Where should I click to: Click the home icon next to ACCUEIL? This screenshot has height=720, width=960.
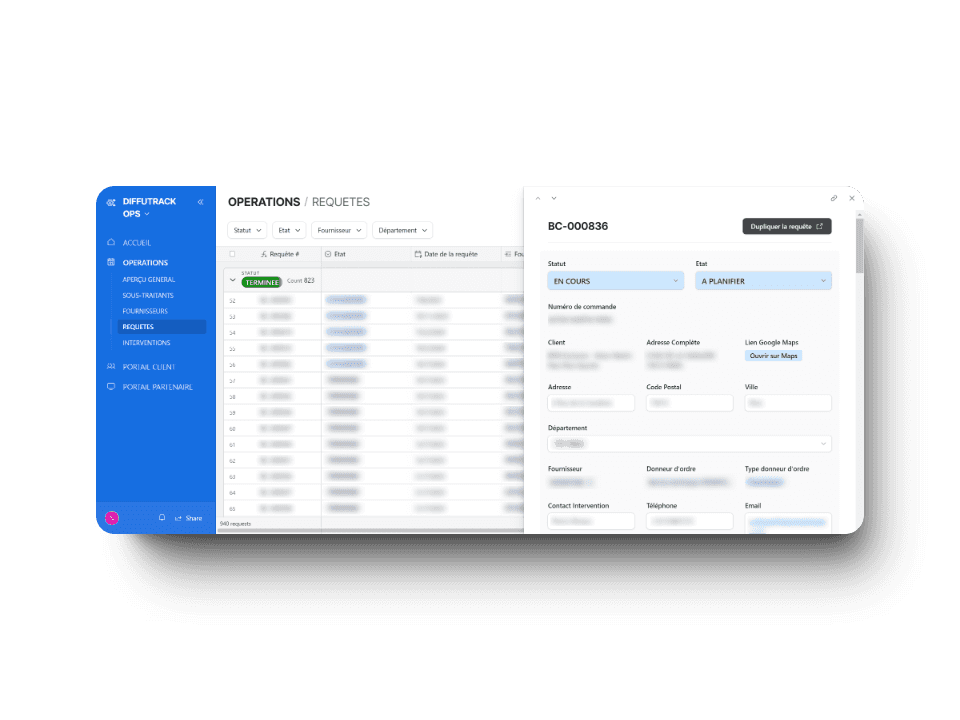coord(111,242)
